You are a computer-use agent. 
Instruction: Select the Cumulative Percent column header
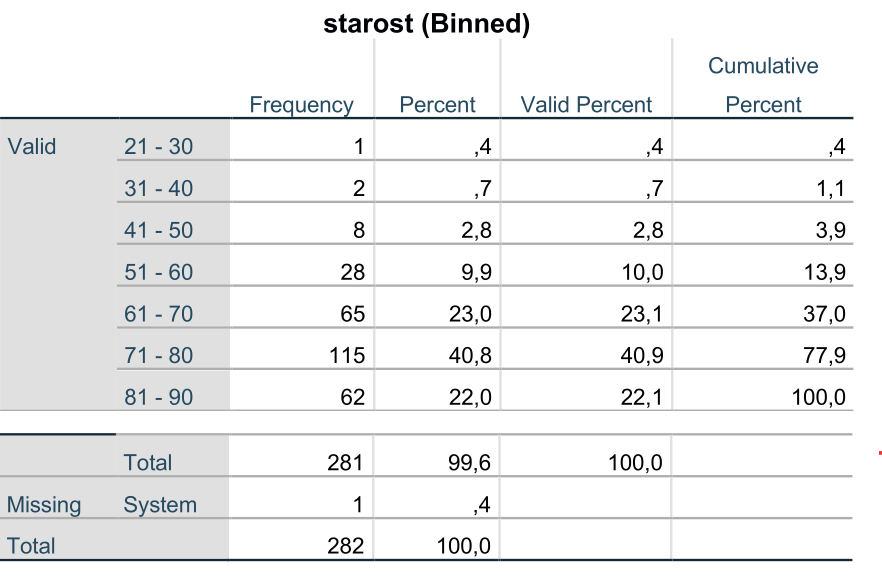click(x=763, y=85)
